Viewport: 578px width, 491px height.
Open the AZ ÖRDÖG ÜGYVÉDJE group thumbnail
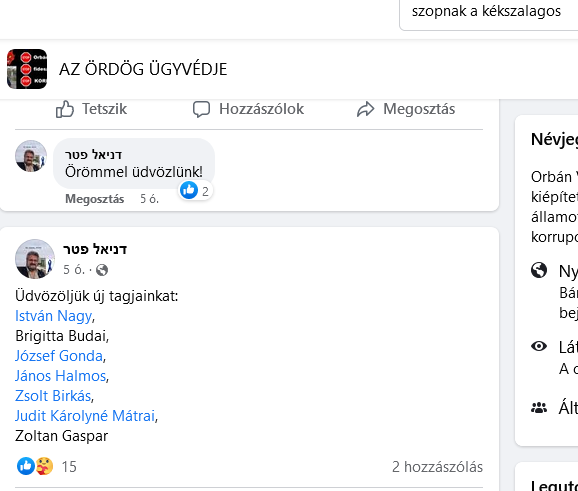27,69
